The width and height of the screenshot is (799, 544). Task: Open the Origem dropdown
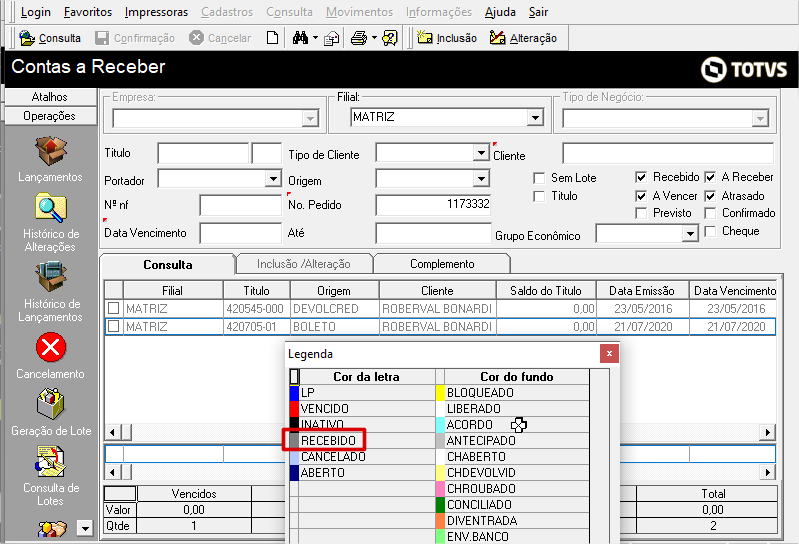[481, 178]
